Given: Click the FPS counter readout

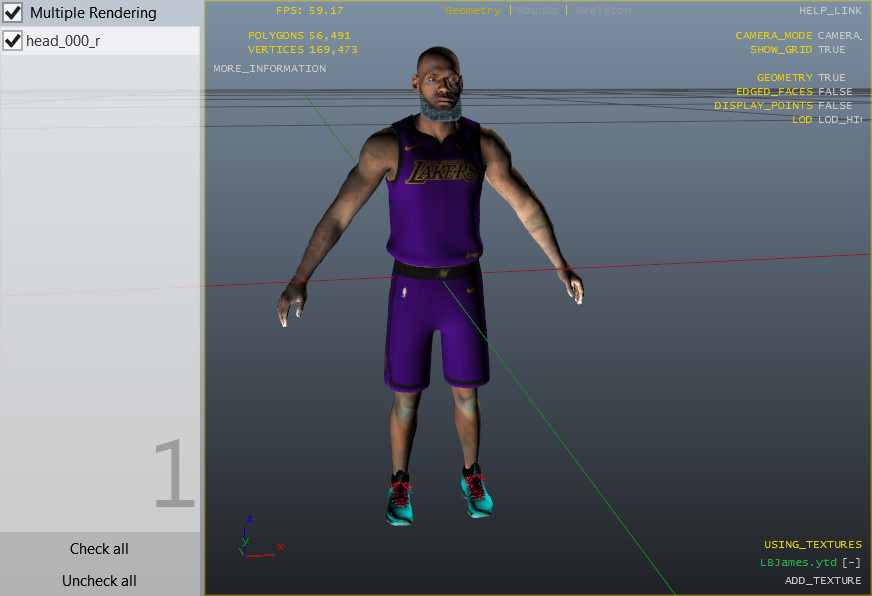Looking at the screenshot, I should [310, 11].
